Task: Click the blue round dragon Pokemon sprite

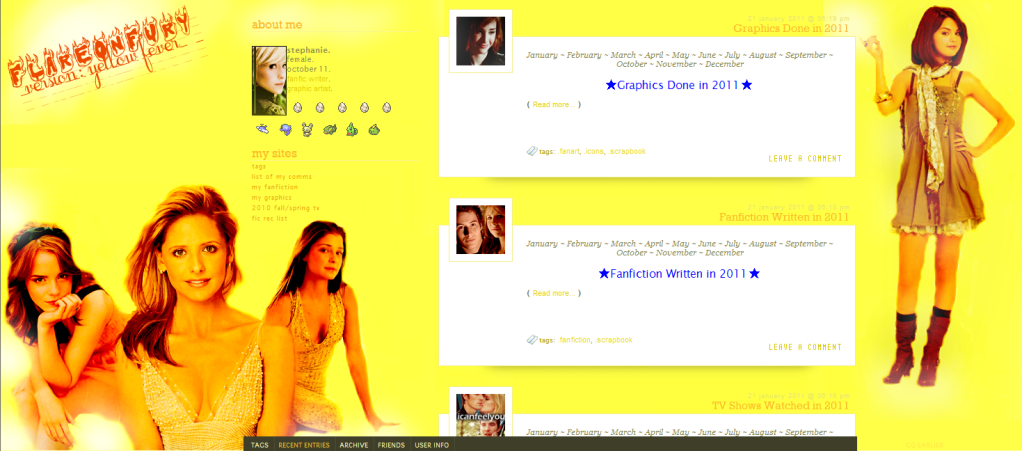Action: 285,130
